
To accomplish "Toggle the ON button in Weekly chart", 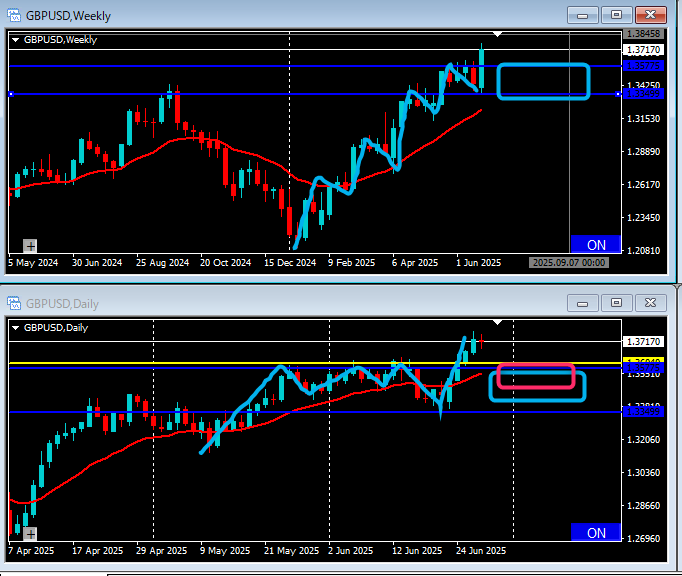I will [x=595, y=244].
